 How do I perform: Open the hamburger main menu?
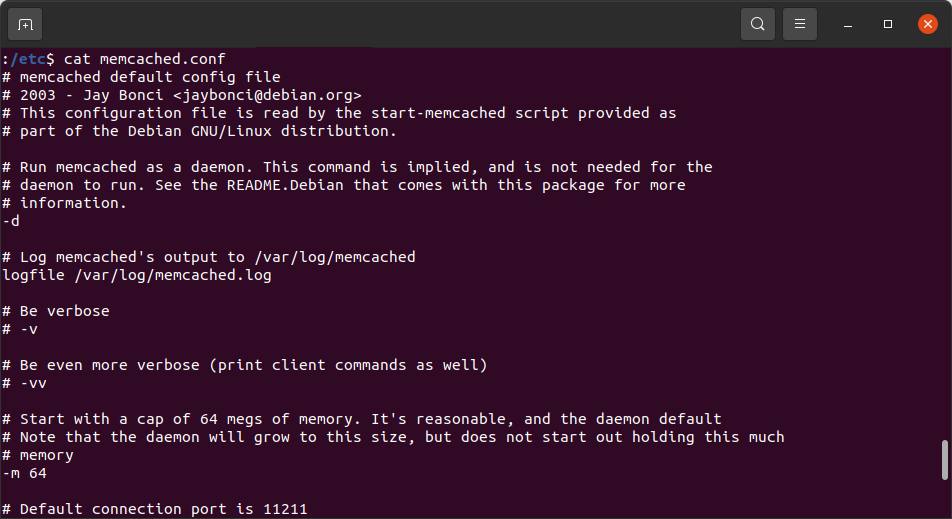[799, 24]
